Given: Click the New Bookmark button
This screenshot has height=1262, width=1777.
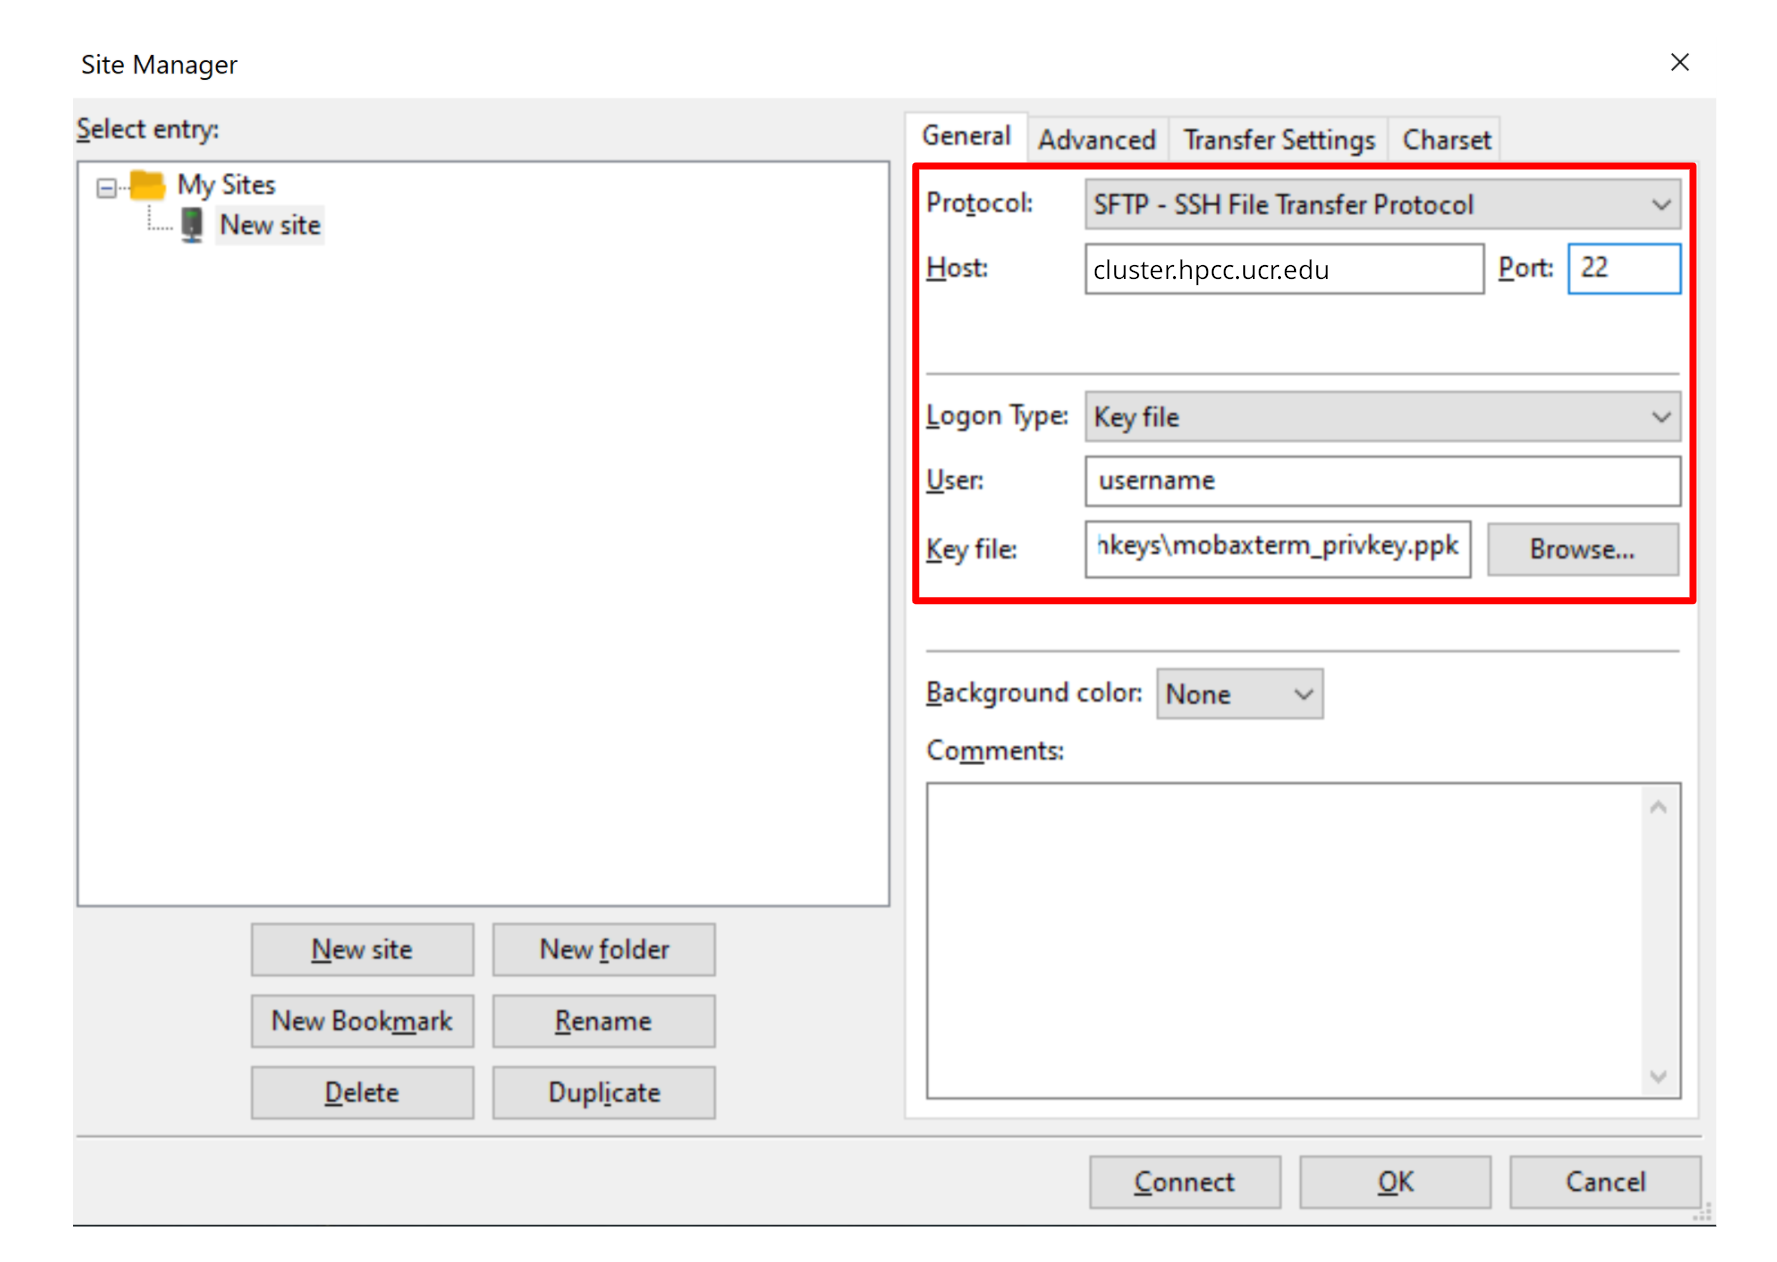Looking at the screenshot, I should click(x=362, y=1020).
